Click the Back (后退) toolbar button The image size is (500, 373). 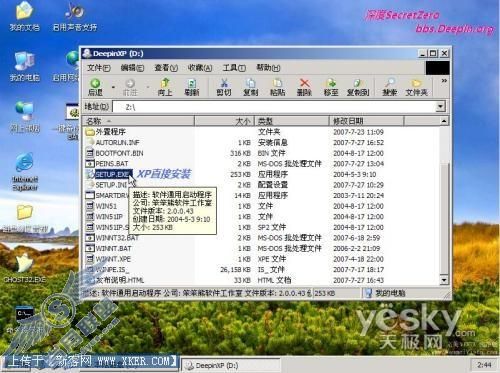click(95, 87)
